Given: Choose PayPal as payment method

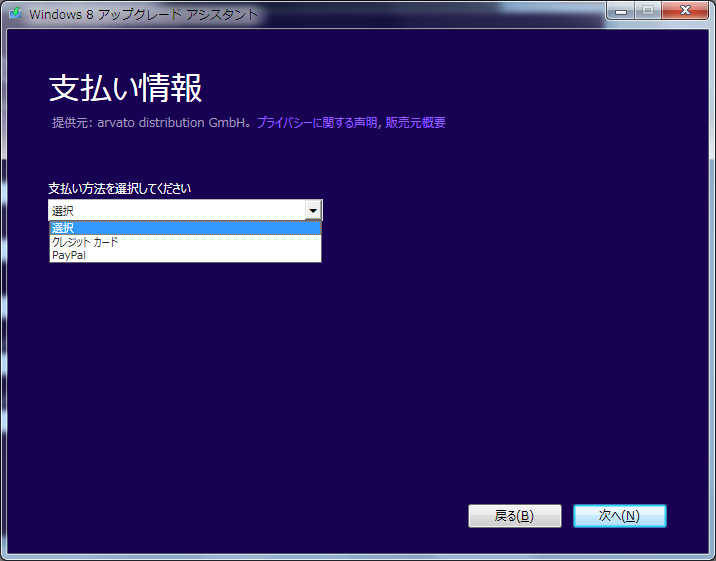Looking at the screenshot, I should point(185,255).
